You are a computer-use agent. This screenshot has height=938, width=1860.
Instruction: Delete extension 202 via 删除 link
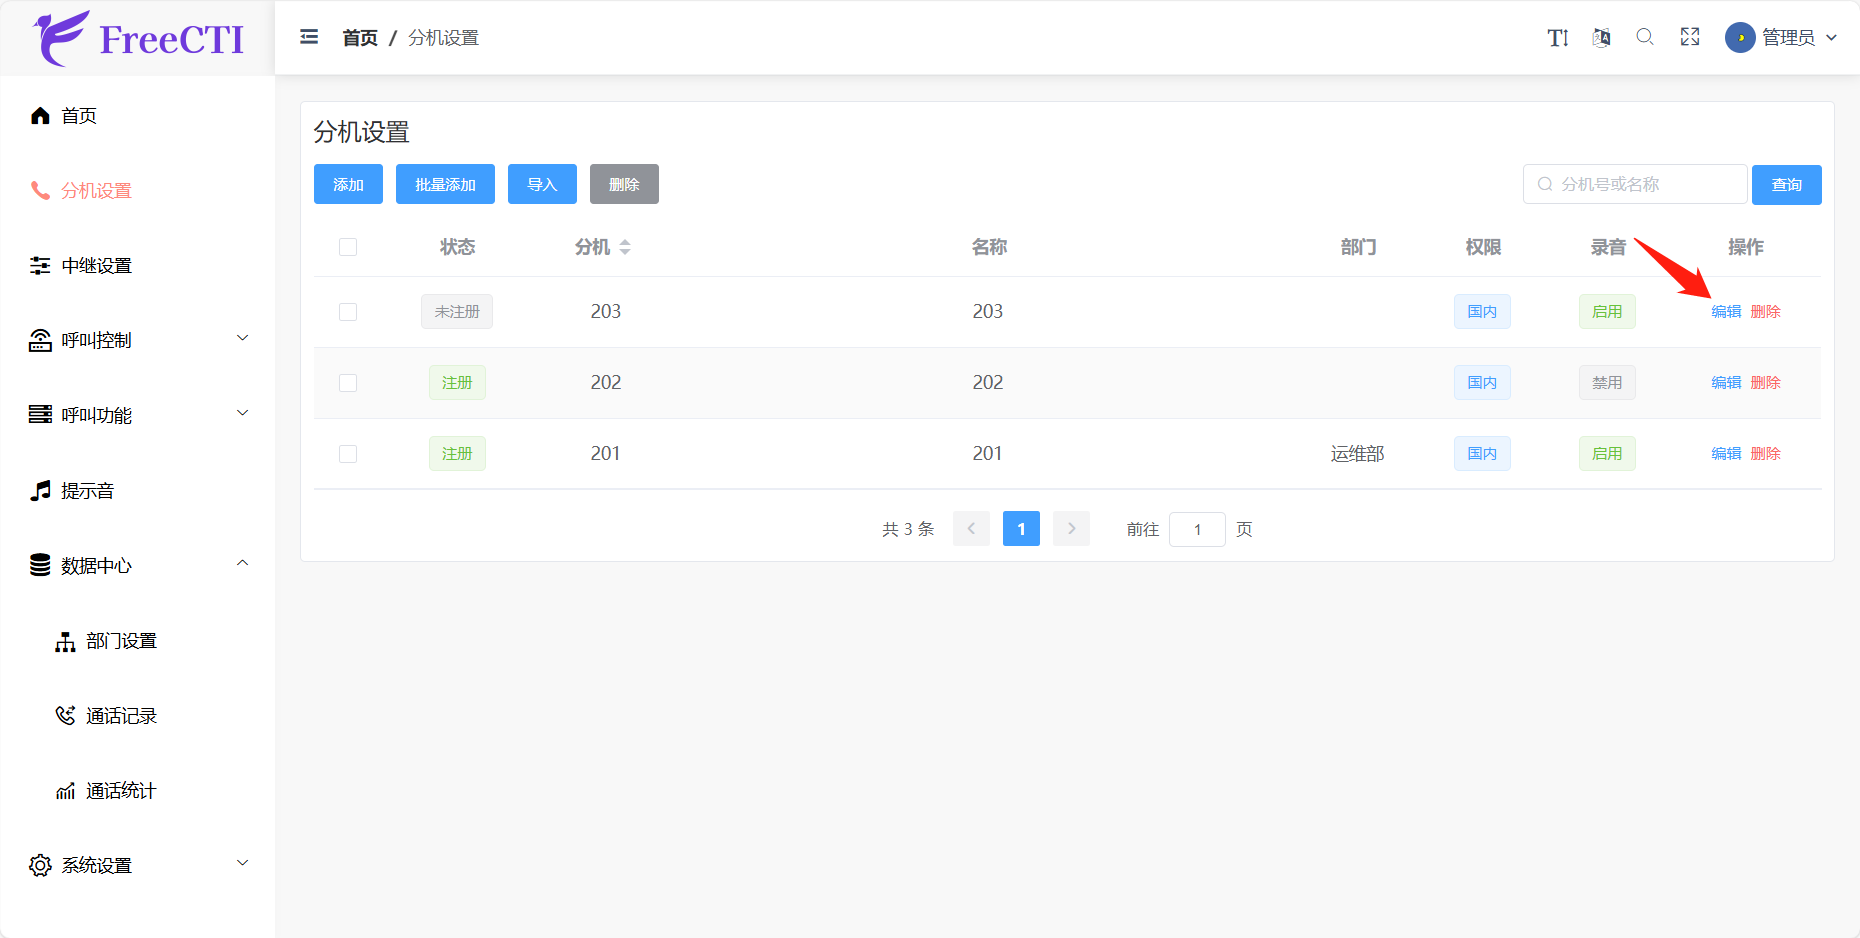point(1765,383)
